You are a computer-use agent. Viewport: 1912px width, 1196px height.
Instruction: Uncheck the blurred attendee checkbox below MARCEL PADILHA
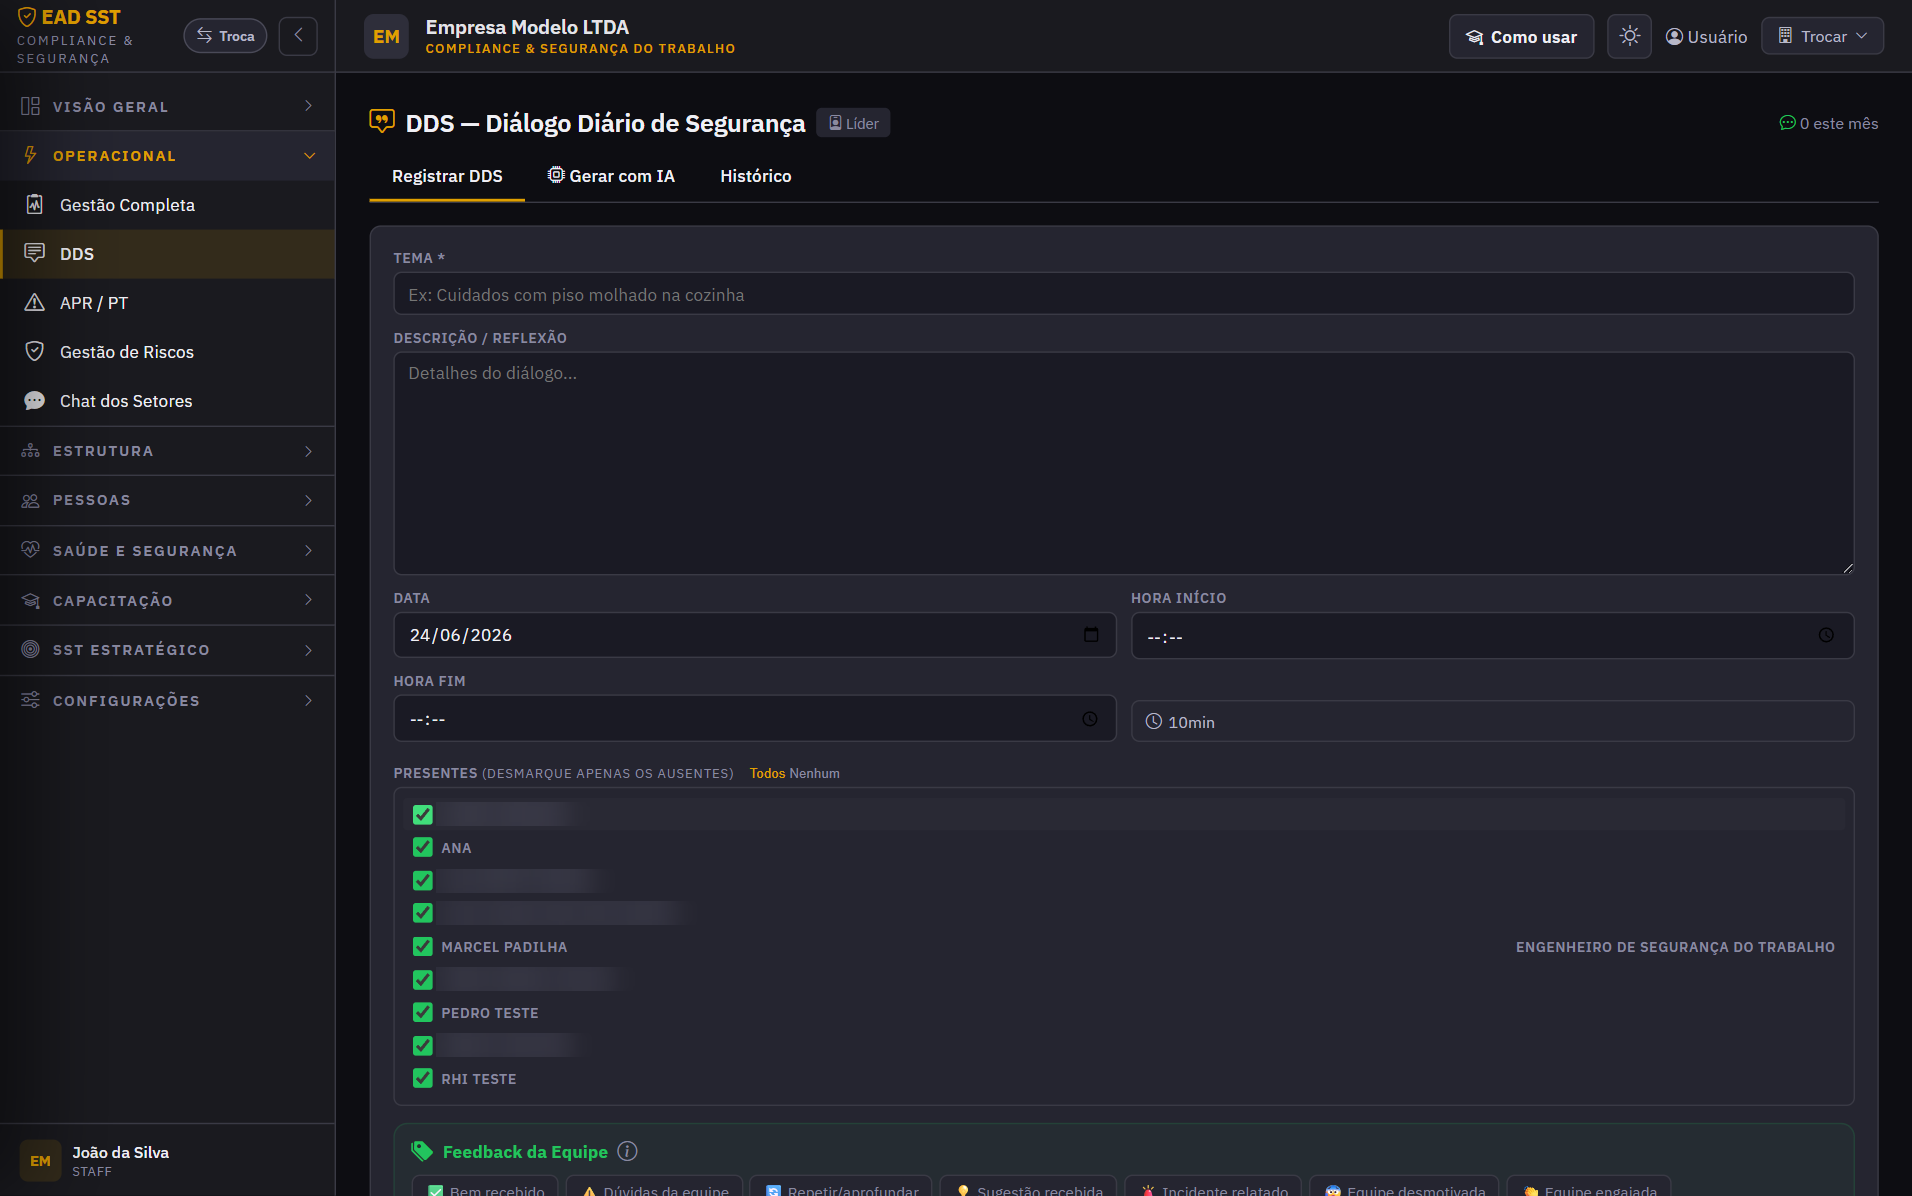click(423, 979)
